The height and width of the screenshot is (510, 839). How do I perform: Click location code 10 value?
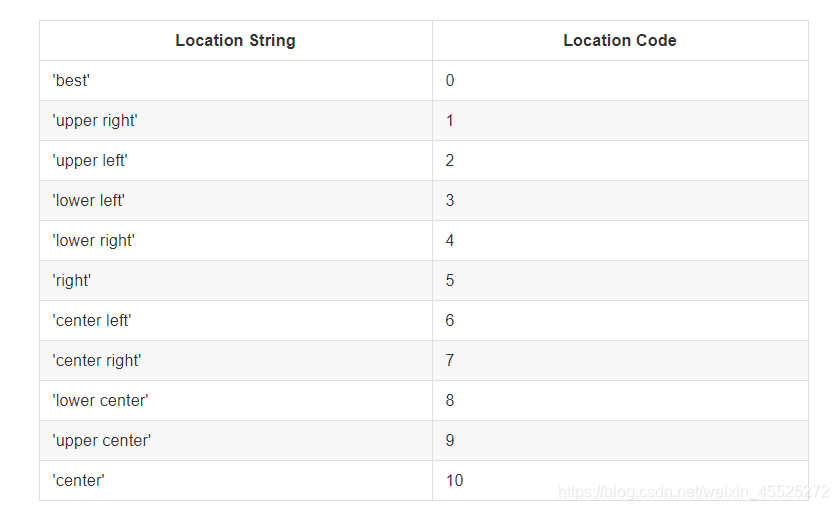(454, 481)
